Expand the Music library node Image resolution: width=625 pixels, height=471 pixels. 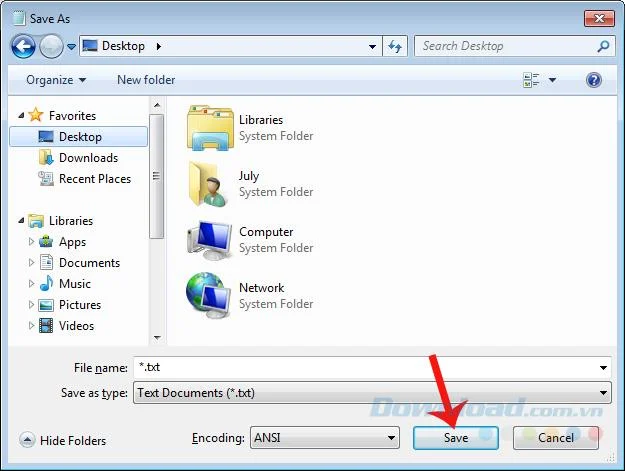point(31,283)
